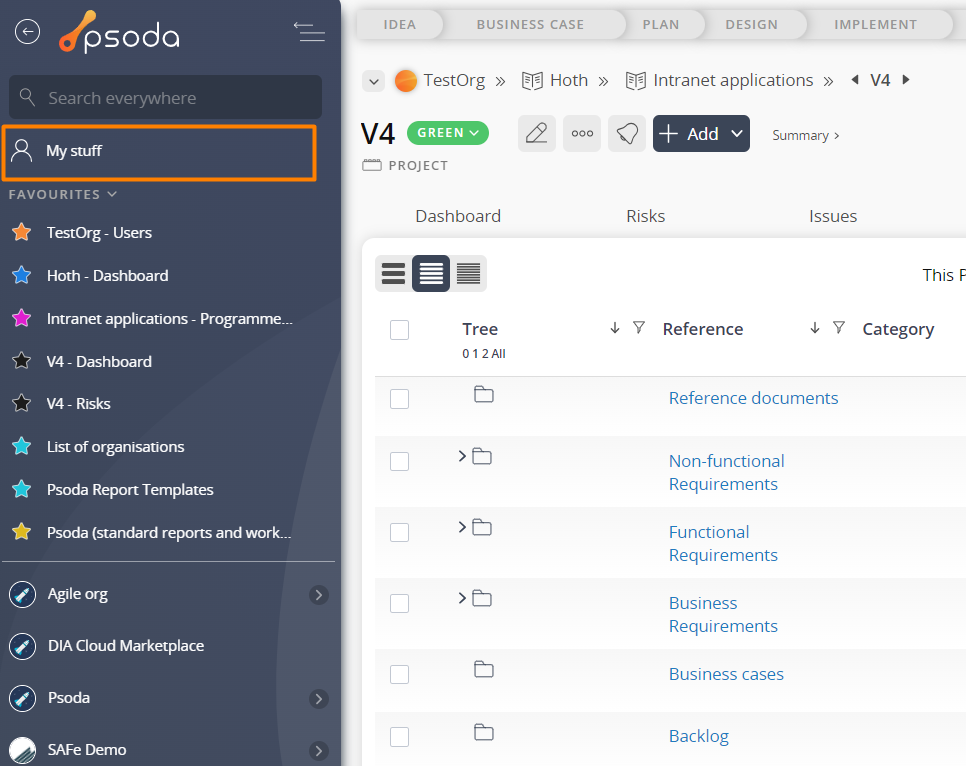Open the Add dropdown button
The height and width of the screenshot is (766, 966).
point(701,133)
